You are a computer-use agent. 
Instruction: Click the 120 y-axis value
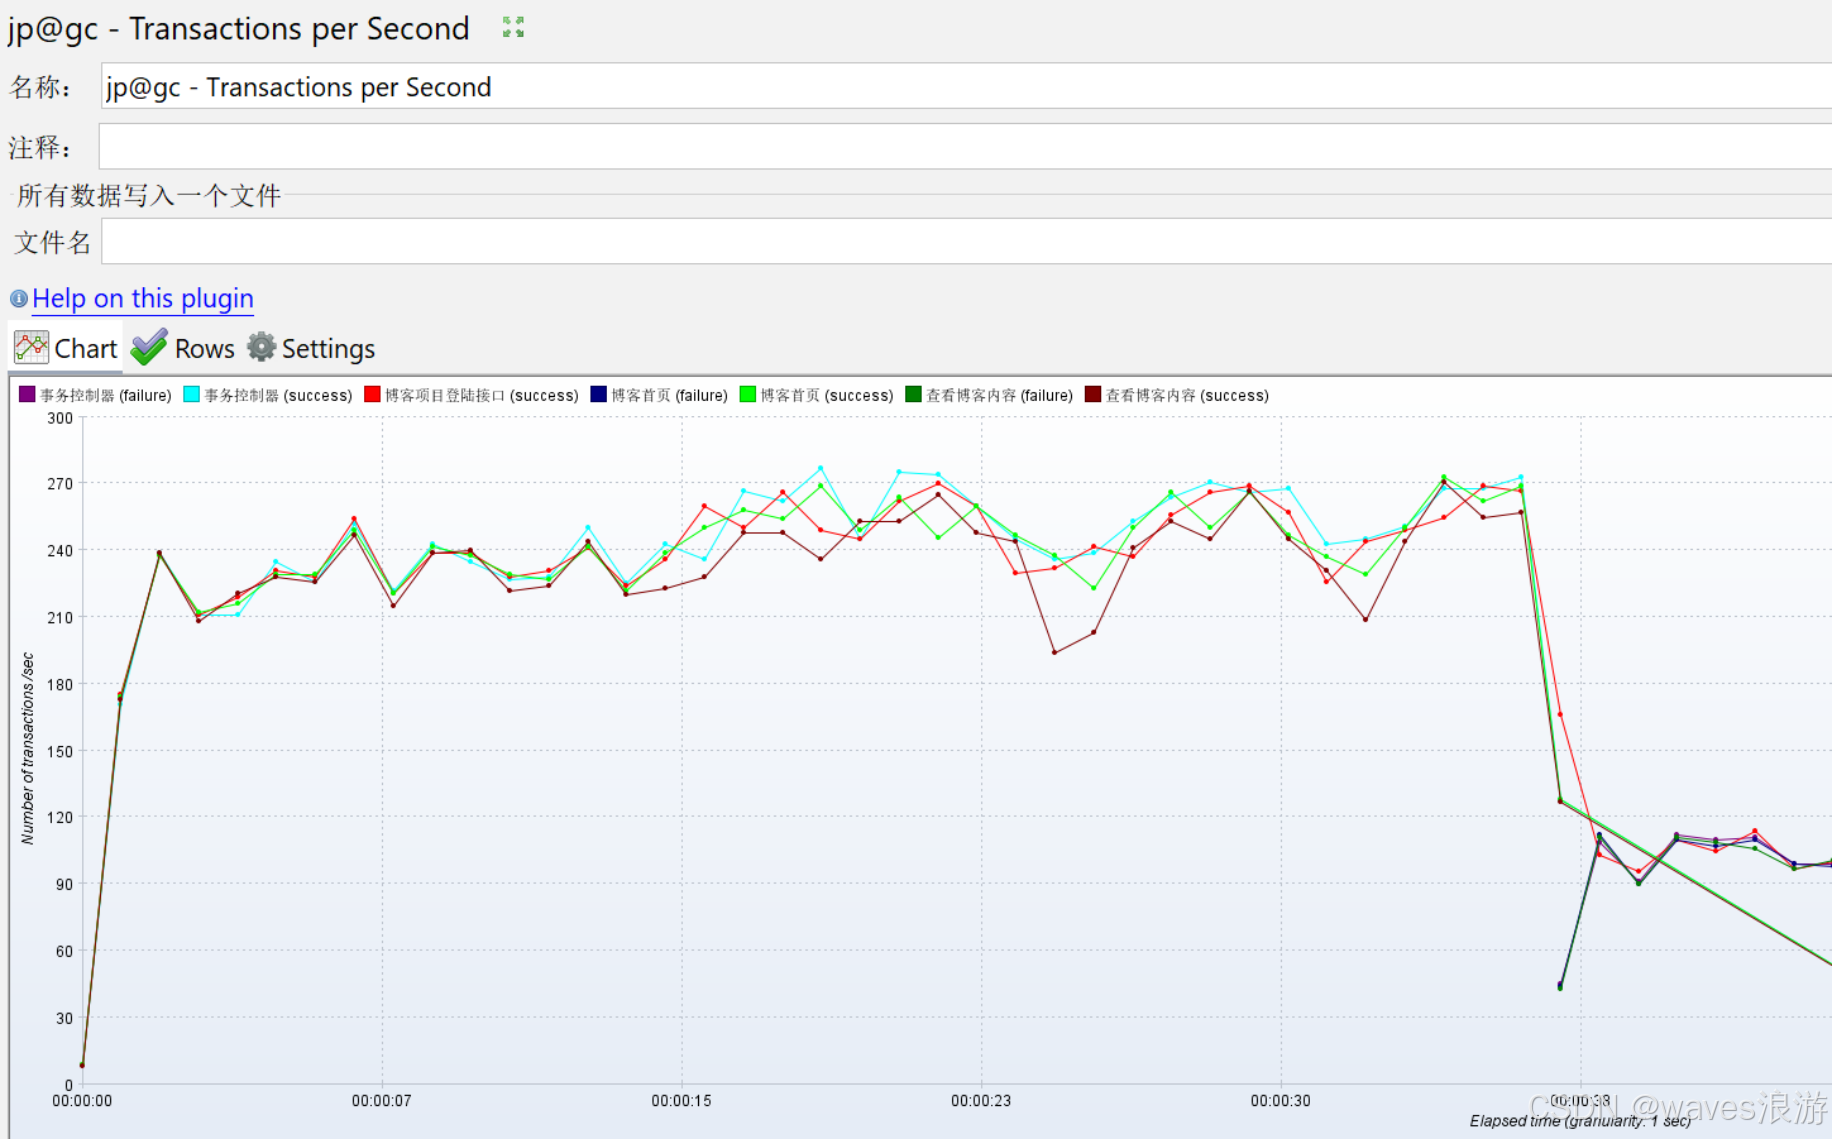(x=60, y=818)
